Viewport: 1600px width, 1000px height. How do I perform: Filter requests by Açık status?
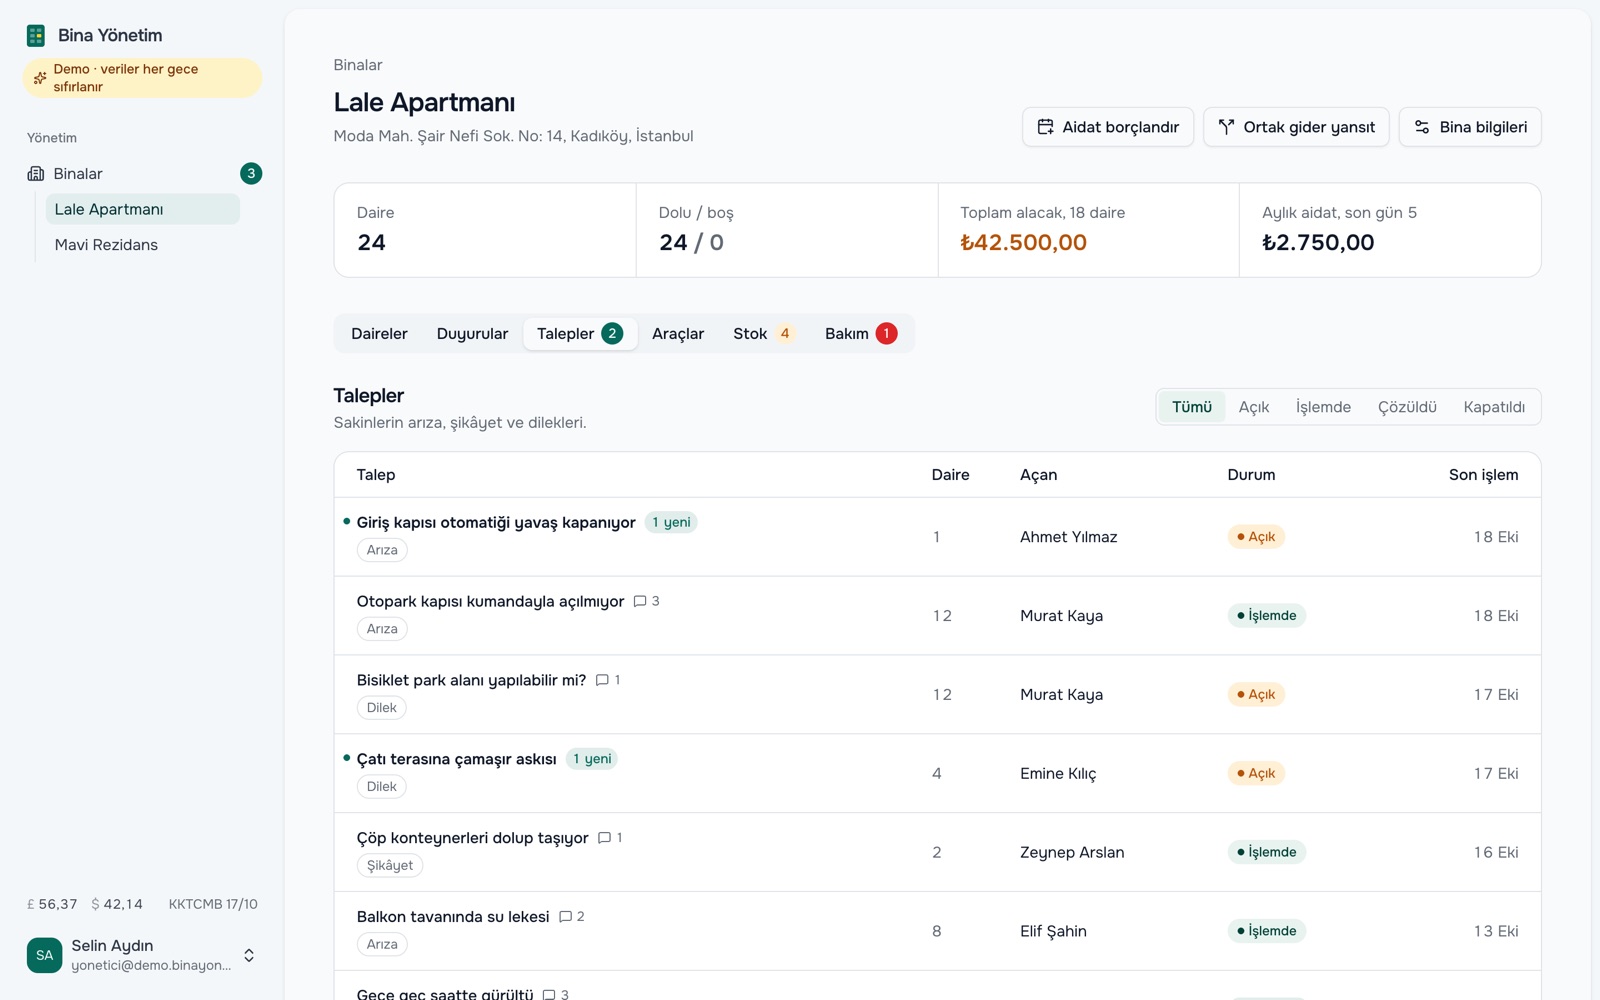click(1254, 407)
